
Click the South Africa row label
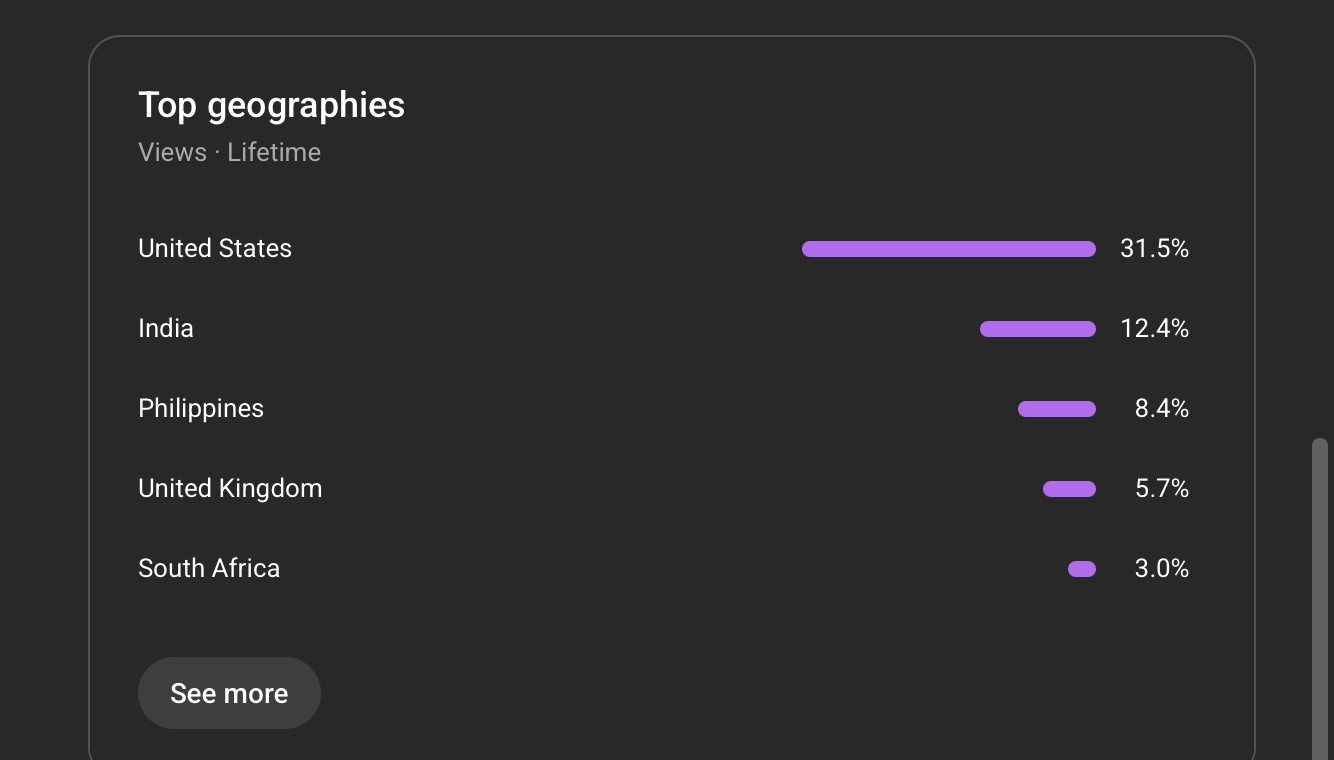coord(209,569)
